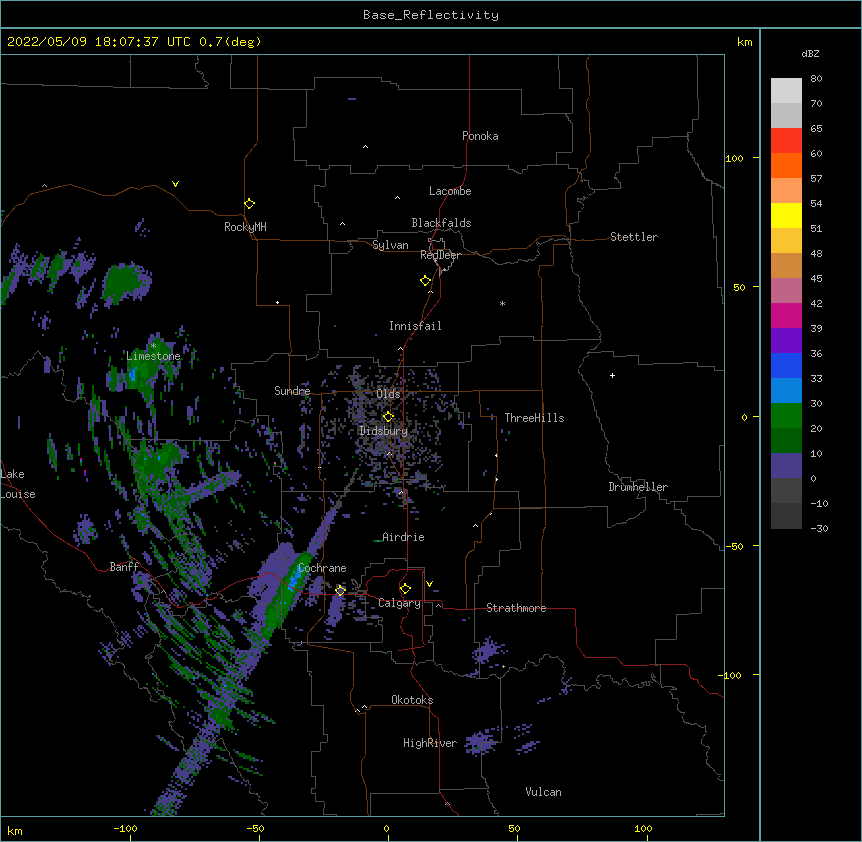Pick the yellow 51-54 dBZ legend swatch

tap(786, 215)
